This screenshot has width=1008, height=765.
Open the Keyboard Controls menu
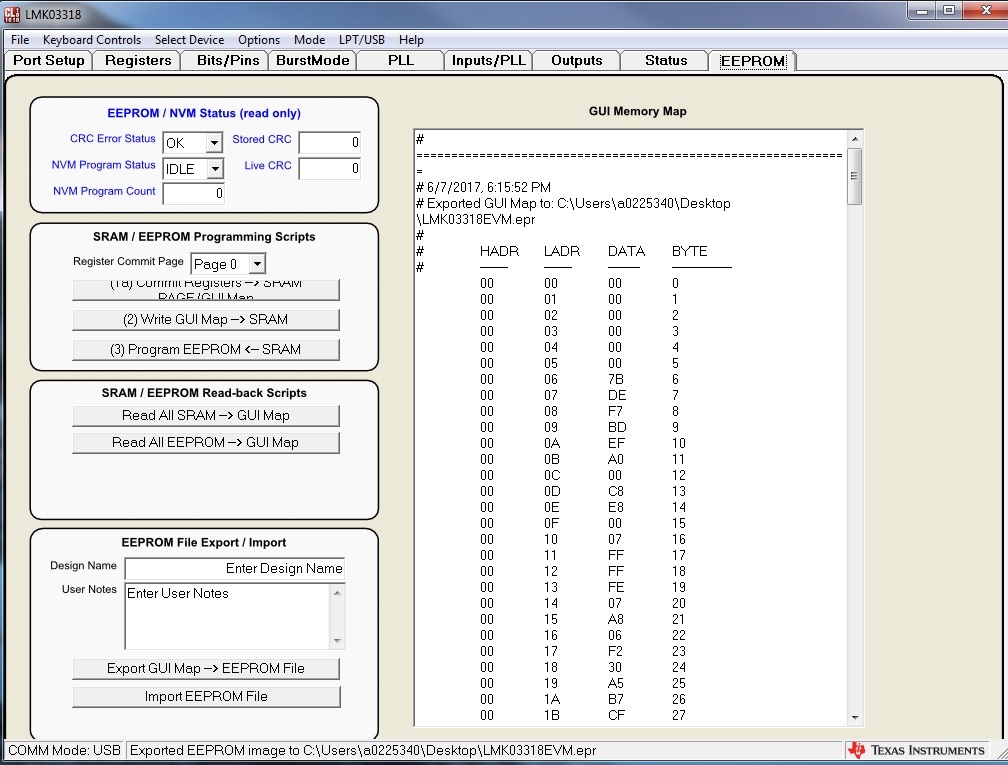click(x=92, y=40)
